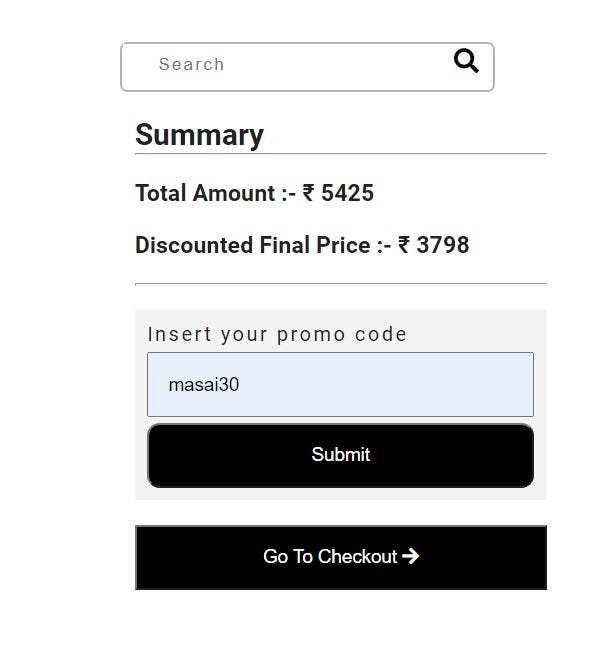Screen dimensions: 606x646
Task: Click the "Go To Checkout" button text
Action: point(330,557)
